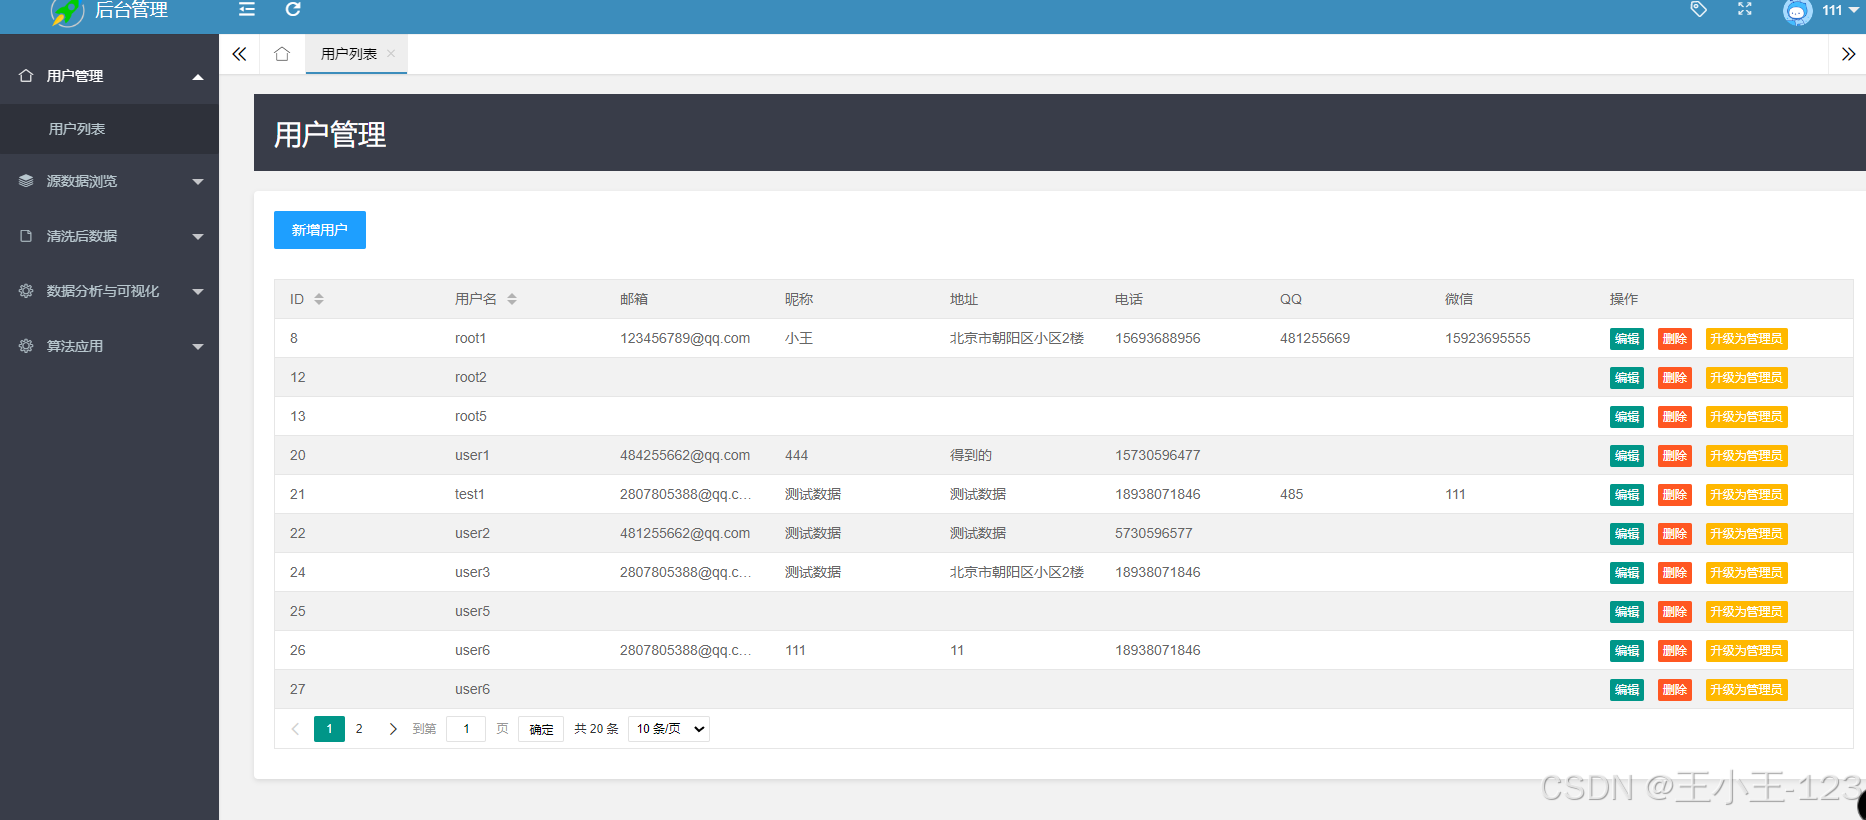Click the phone number 5730596577
This screenshot has height=820, width=1866.
tap(1154, 533)
